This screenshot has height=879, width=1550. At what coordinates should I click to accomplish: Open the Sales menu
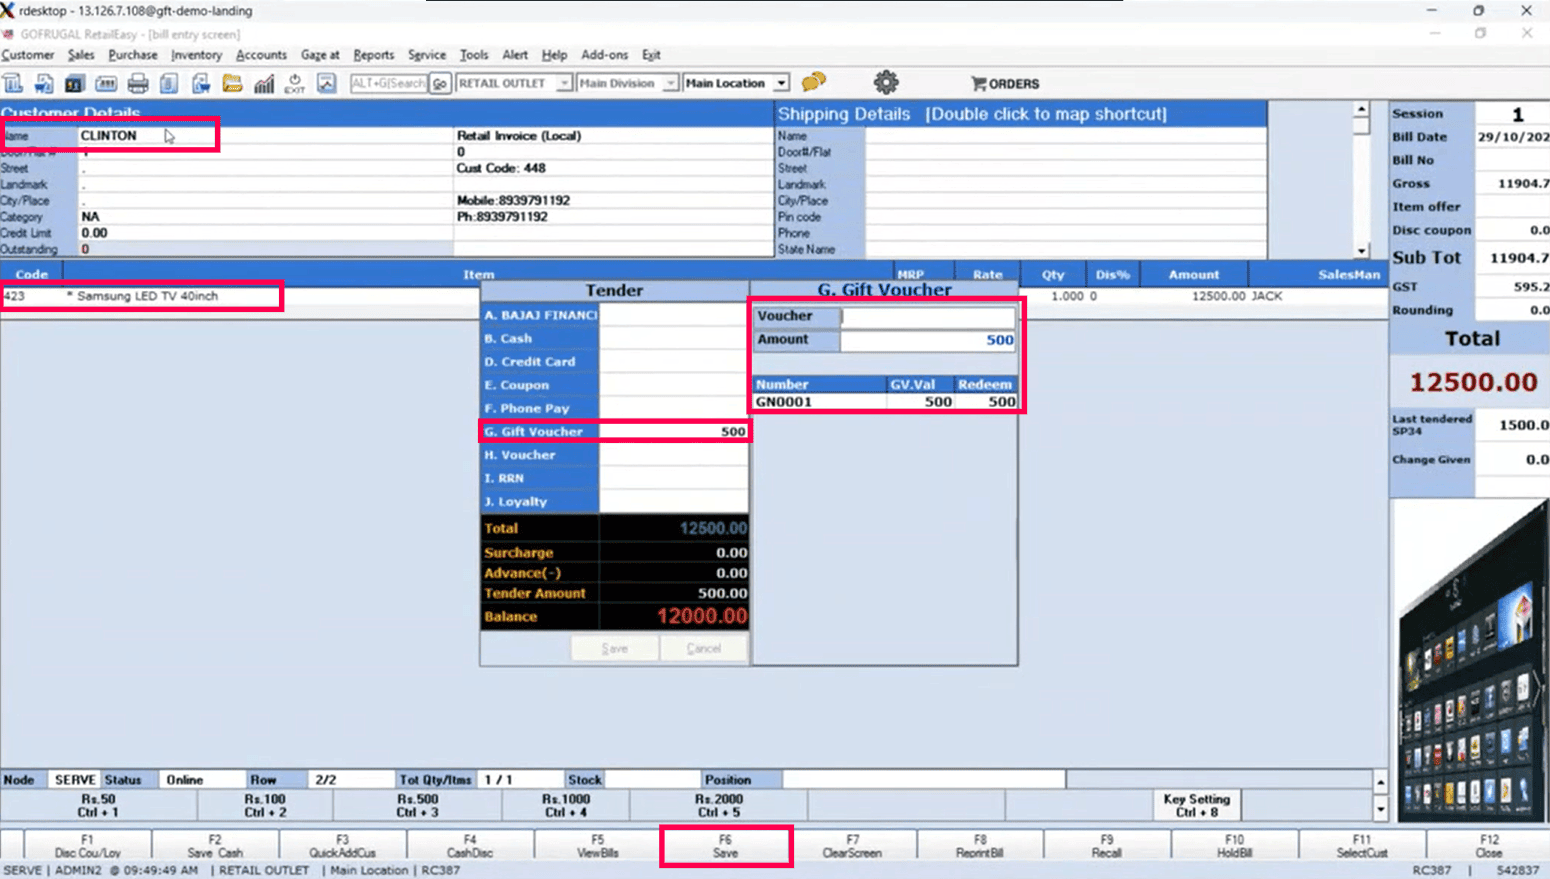81,55
